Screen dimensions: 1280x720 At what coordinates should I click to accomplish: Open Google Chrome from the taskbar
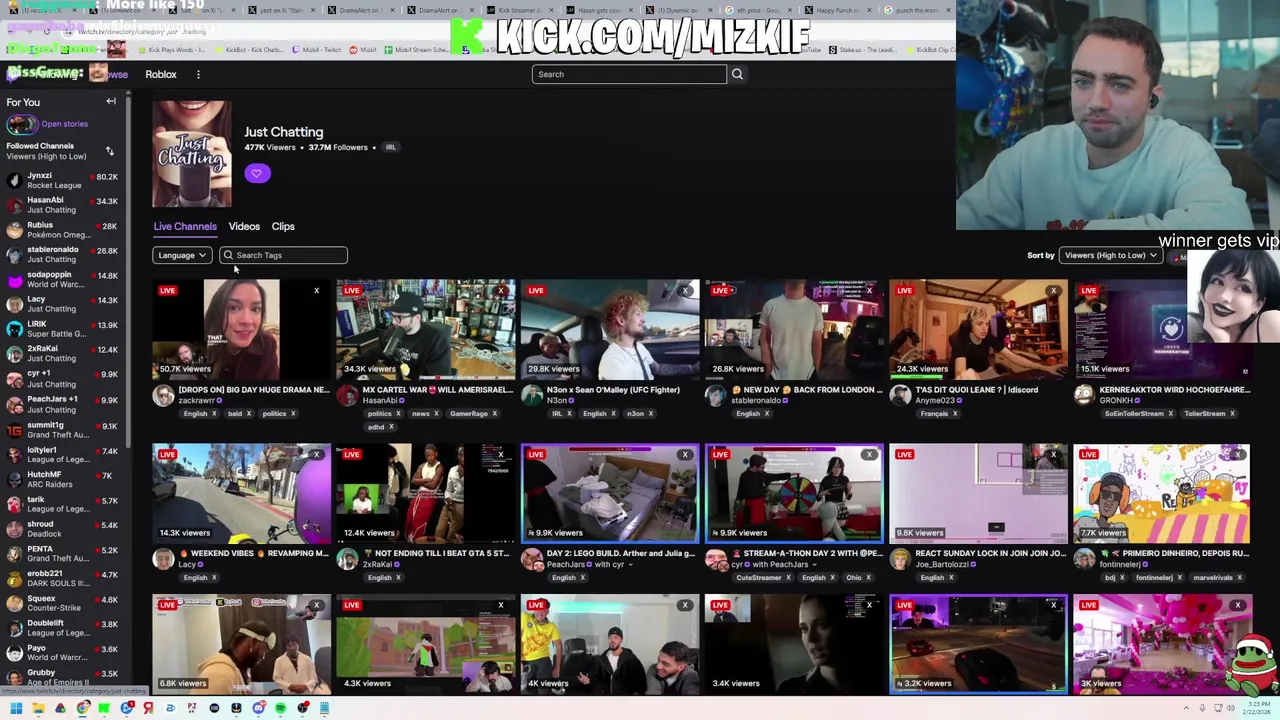click(82, 708)
